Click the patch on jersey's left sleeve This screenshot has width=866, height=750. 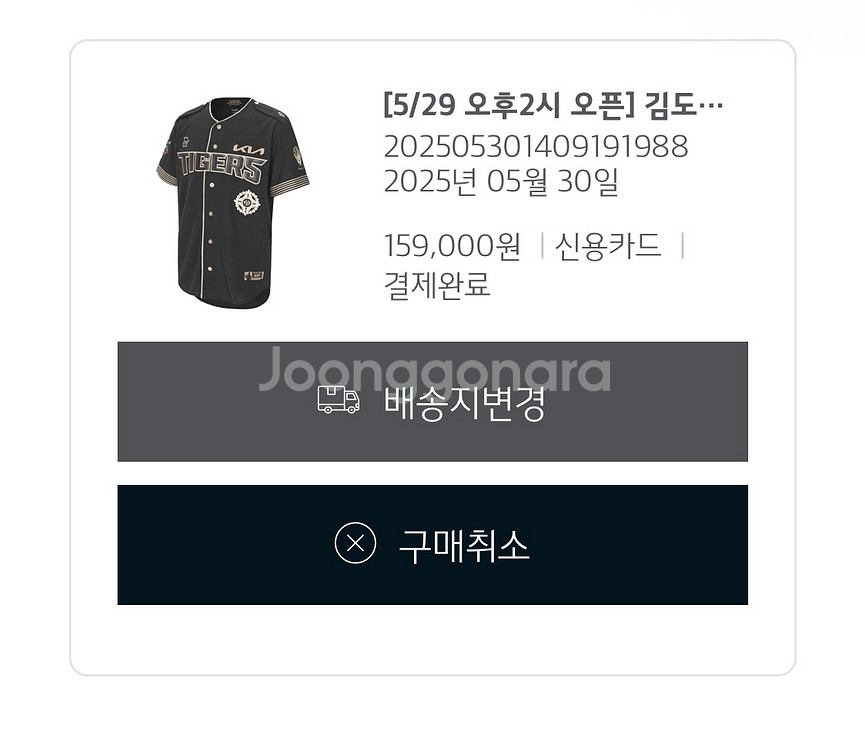click(166, 151)
